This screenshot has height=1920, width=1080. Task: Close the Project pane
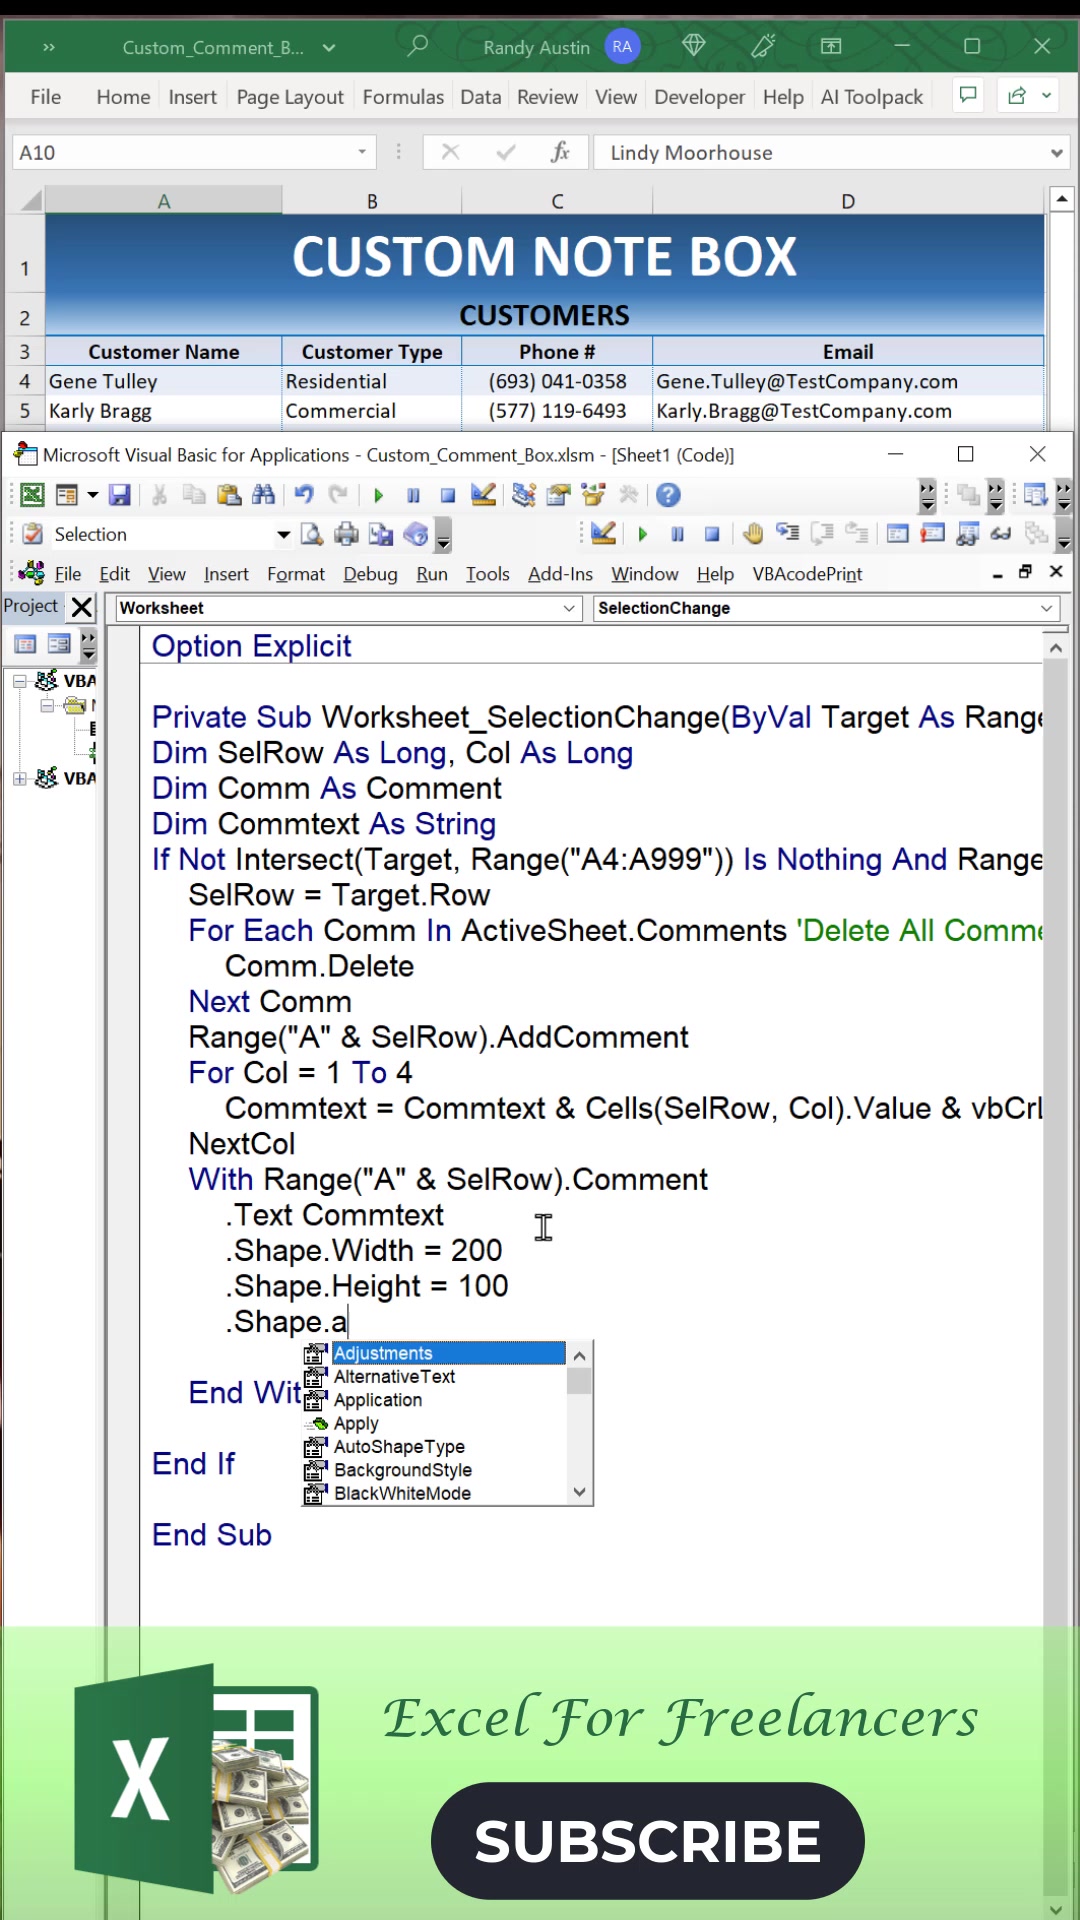click(x=82, y=606)
